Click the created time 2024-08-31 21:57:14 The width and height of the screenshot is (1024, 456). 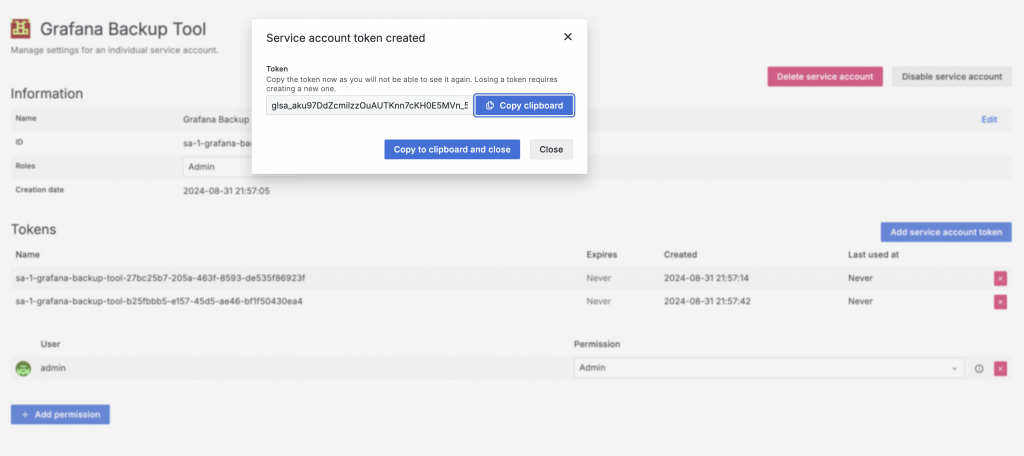point(706,278)
